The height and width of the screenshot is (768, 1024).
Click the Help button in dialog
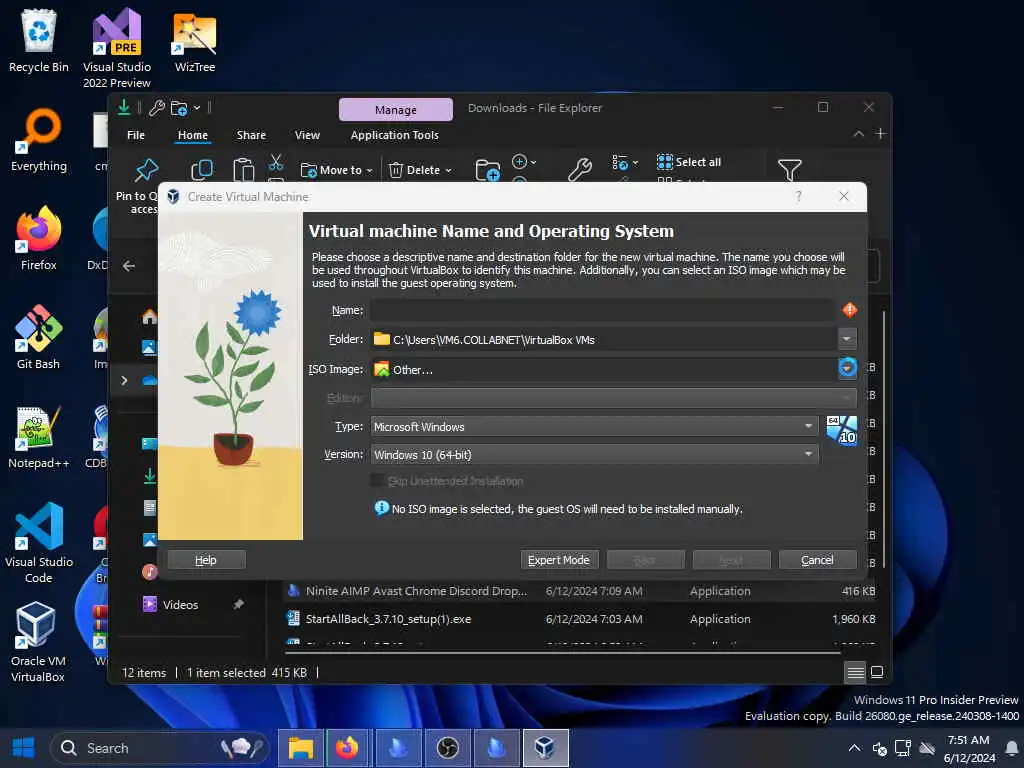pyautogui.click(x=206, y=560)
